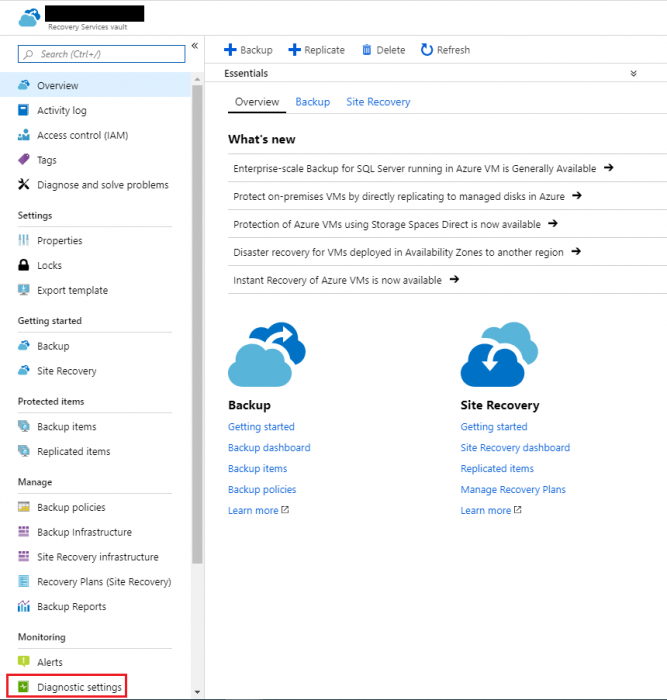Click the Recovery Services vault header icon
This screenshot has width=667, height=700.
(29, 18)
